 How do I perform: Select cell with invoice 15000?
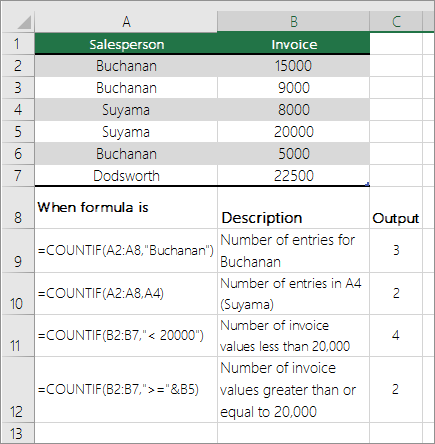point(293,66)
